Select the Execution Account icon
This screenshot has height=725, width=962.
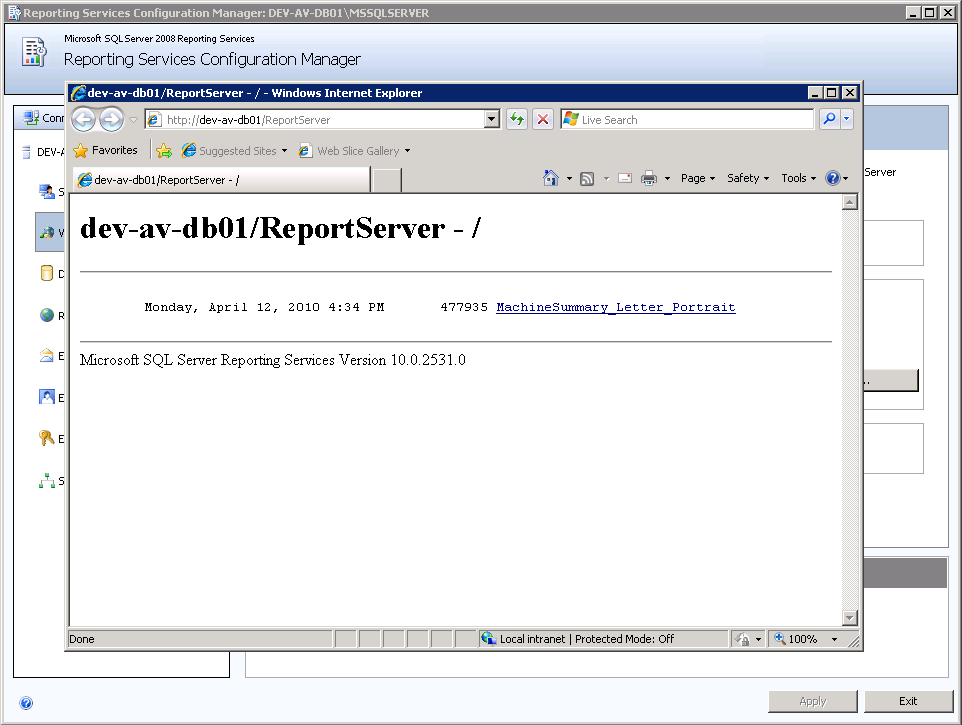point(48,396)
